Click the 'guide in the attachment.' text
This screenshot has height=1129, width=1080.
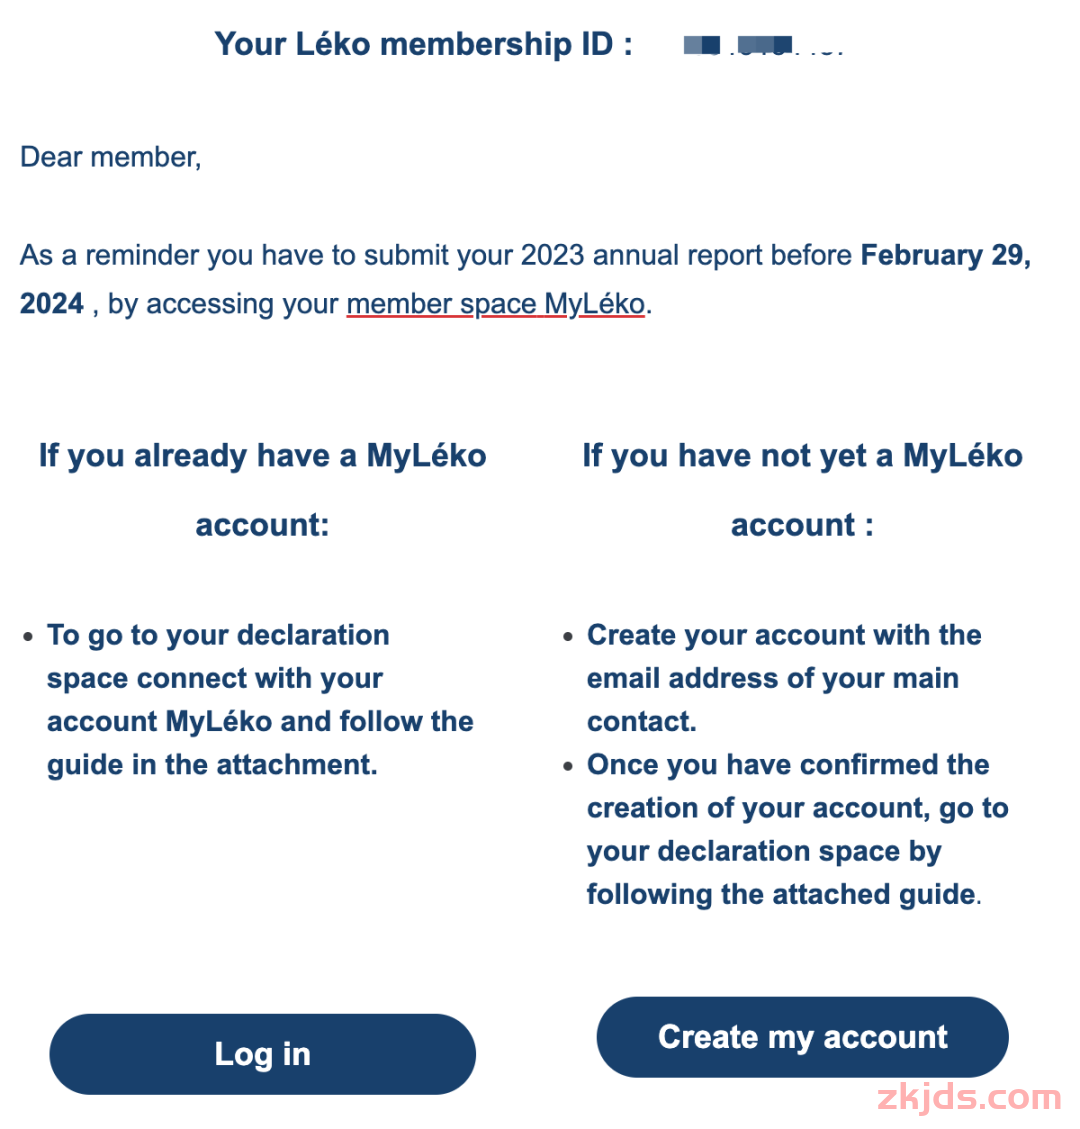212,765
